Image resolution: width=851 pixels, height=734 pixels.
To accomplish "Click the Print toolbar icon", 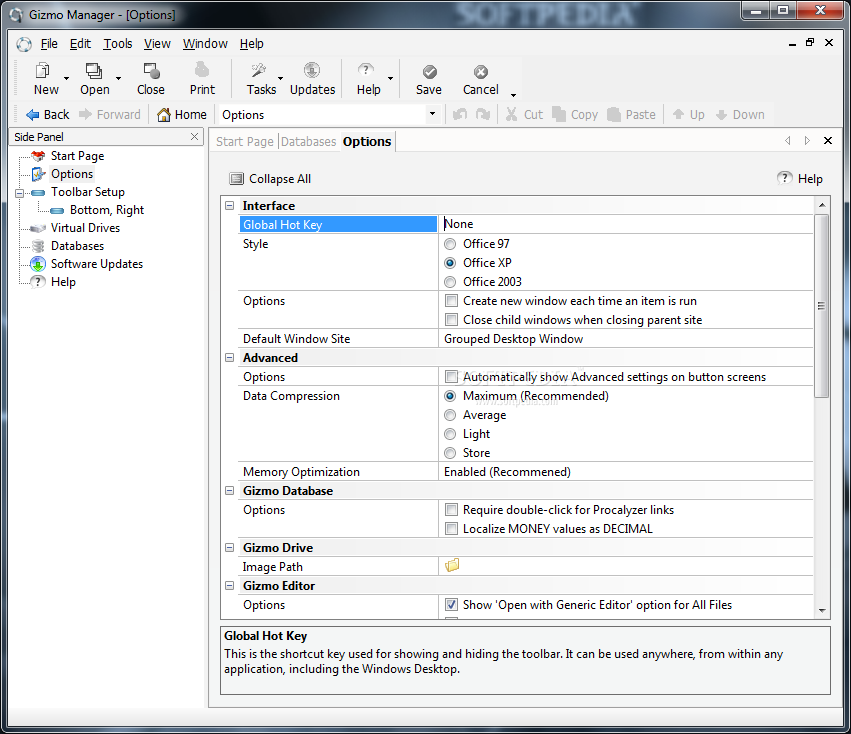I will [202, 71].
